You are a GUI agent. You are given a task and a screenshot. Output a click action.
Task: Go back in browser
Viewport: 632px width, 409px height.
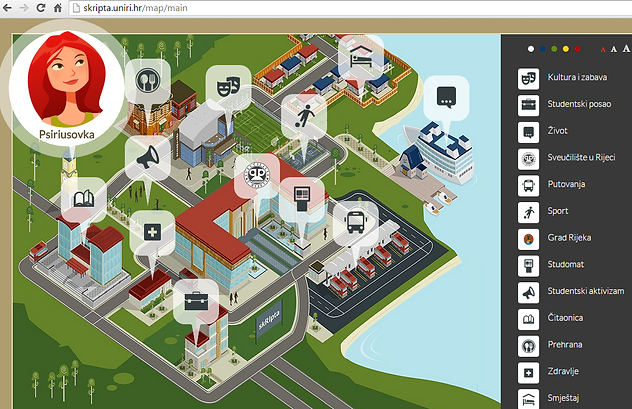coord(7,8)
